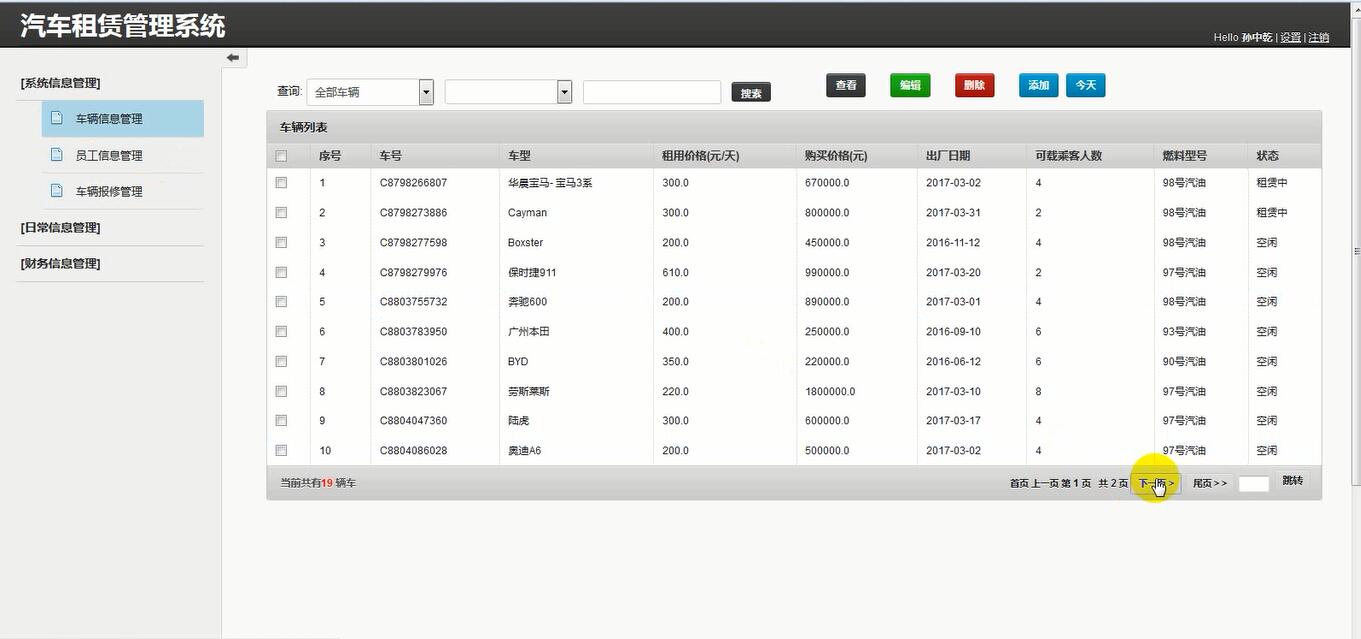Check the row for 广州本田

(x=281, y=331)
